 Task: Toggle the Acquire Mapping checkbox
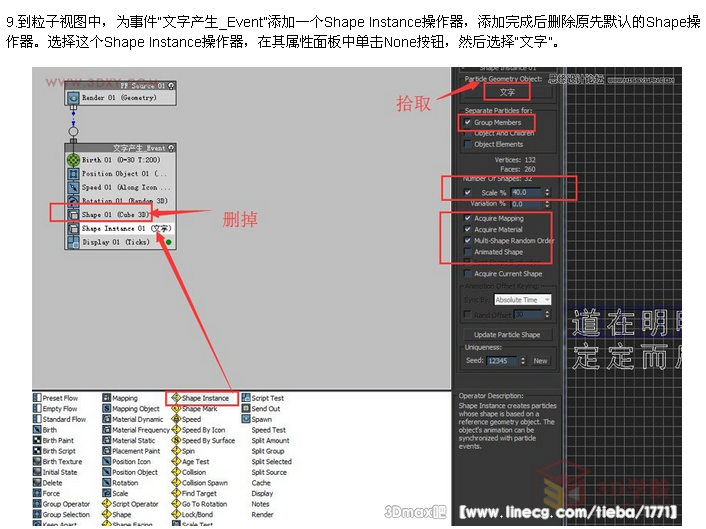pyautogui.click(x=468, y=218)
